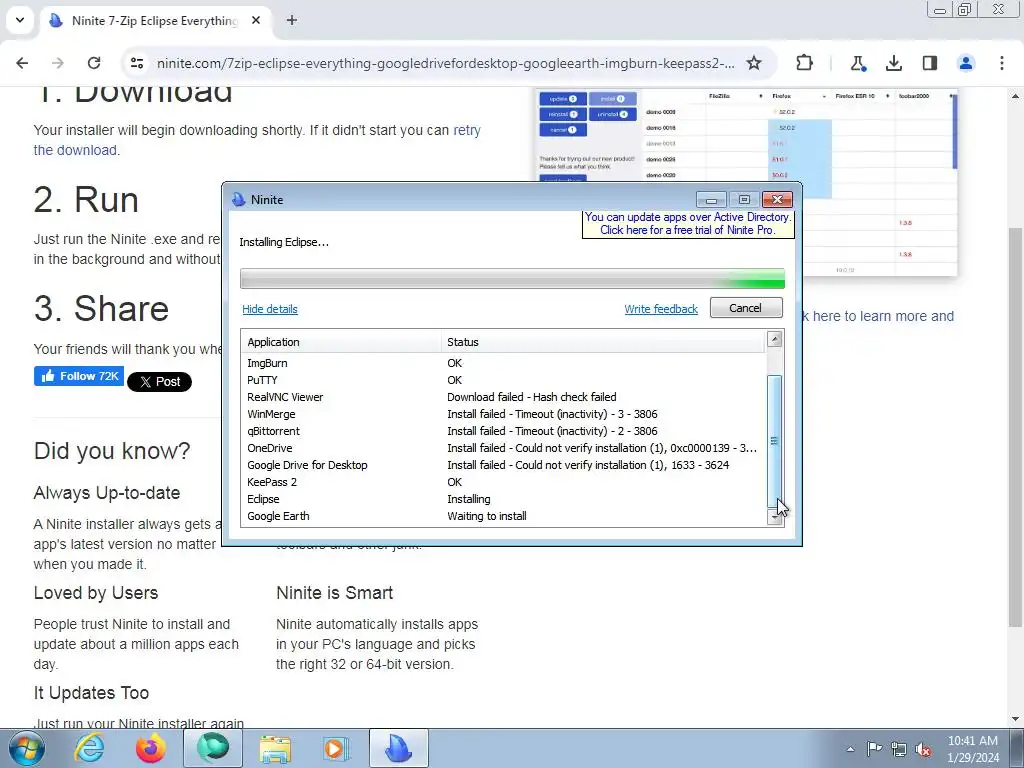Viewport: 1024px width, 768px height.
Task: Click the Status column header
Action: [602, 342]
